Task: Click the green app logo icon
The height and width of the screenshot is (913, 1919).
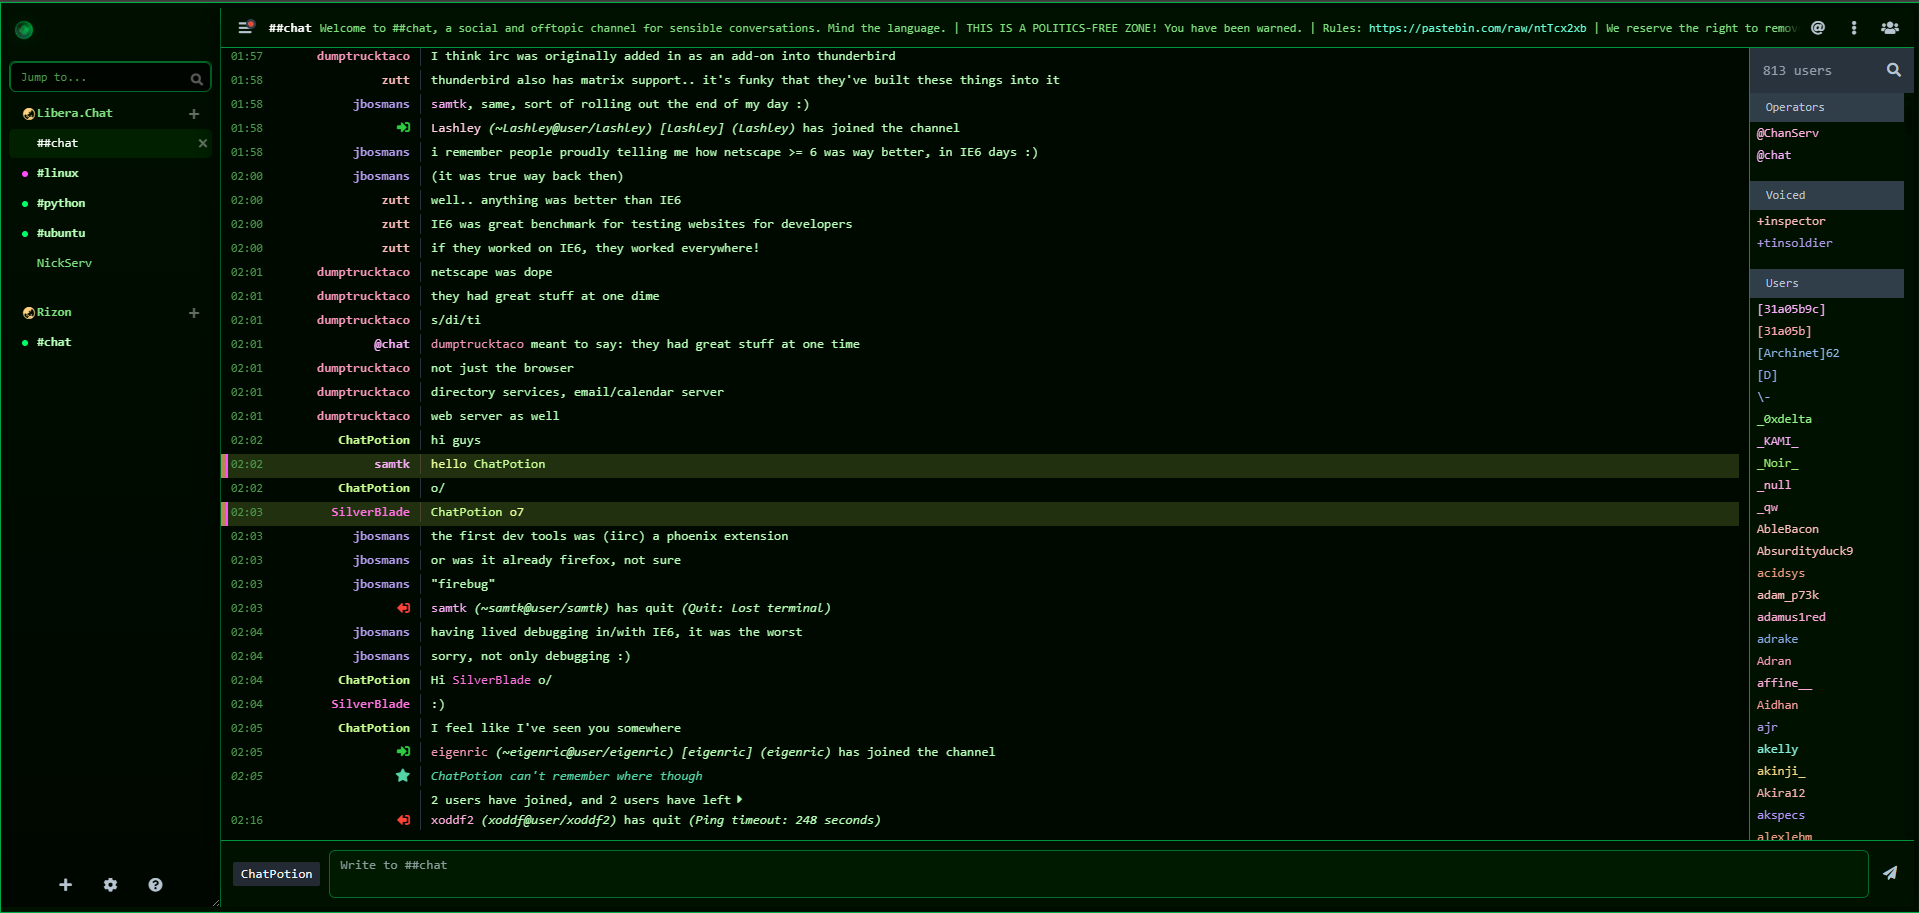Action: [25, 30]
